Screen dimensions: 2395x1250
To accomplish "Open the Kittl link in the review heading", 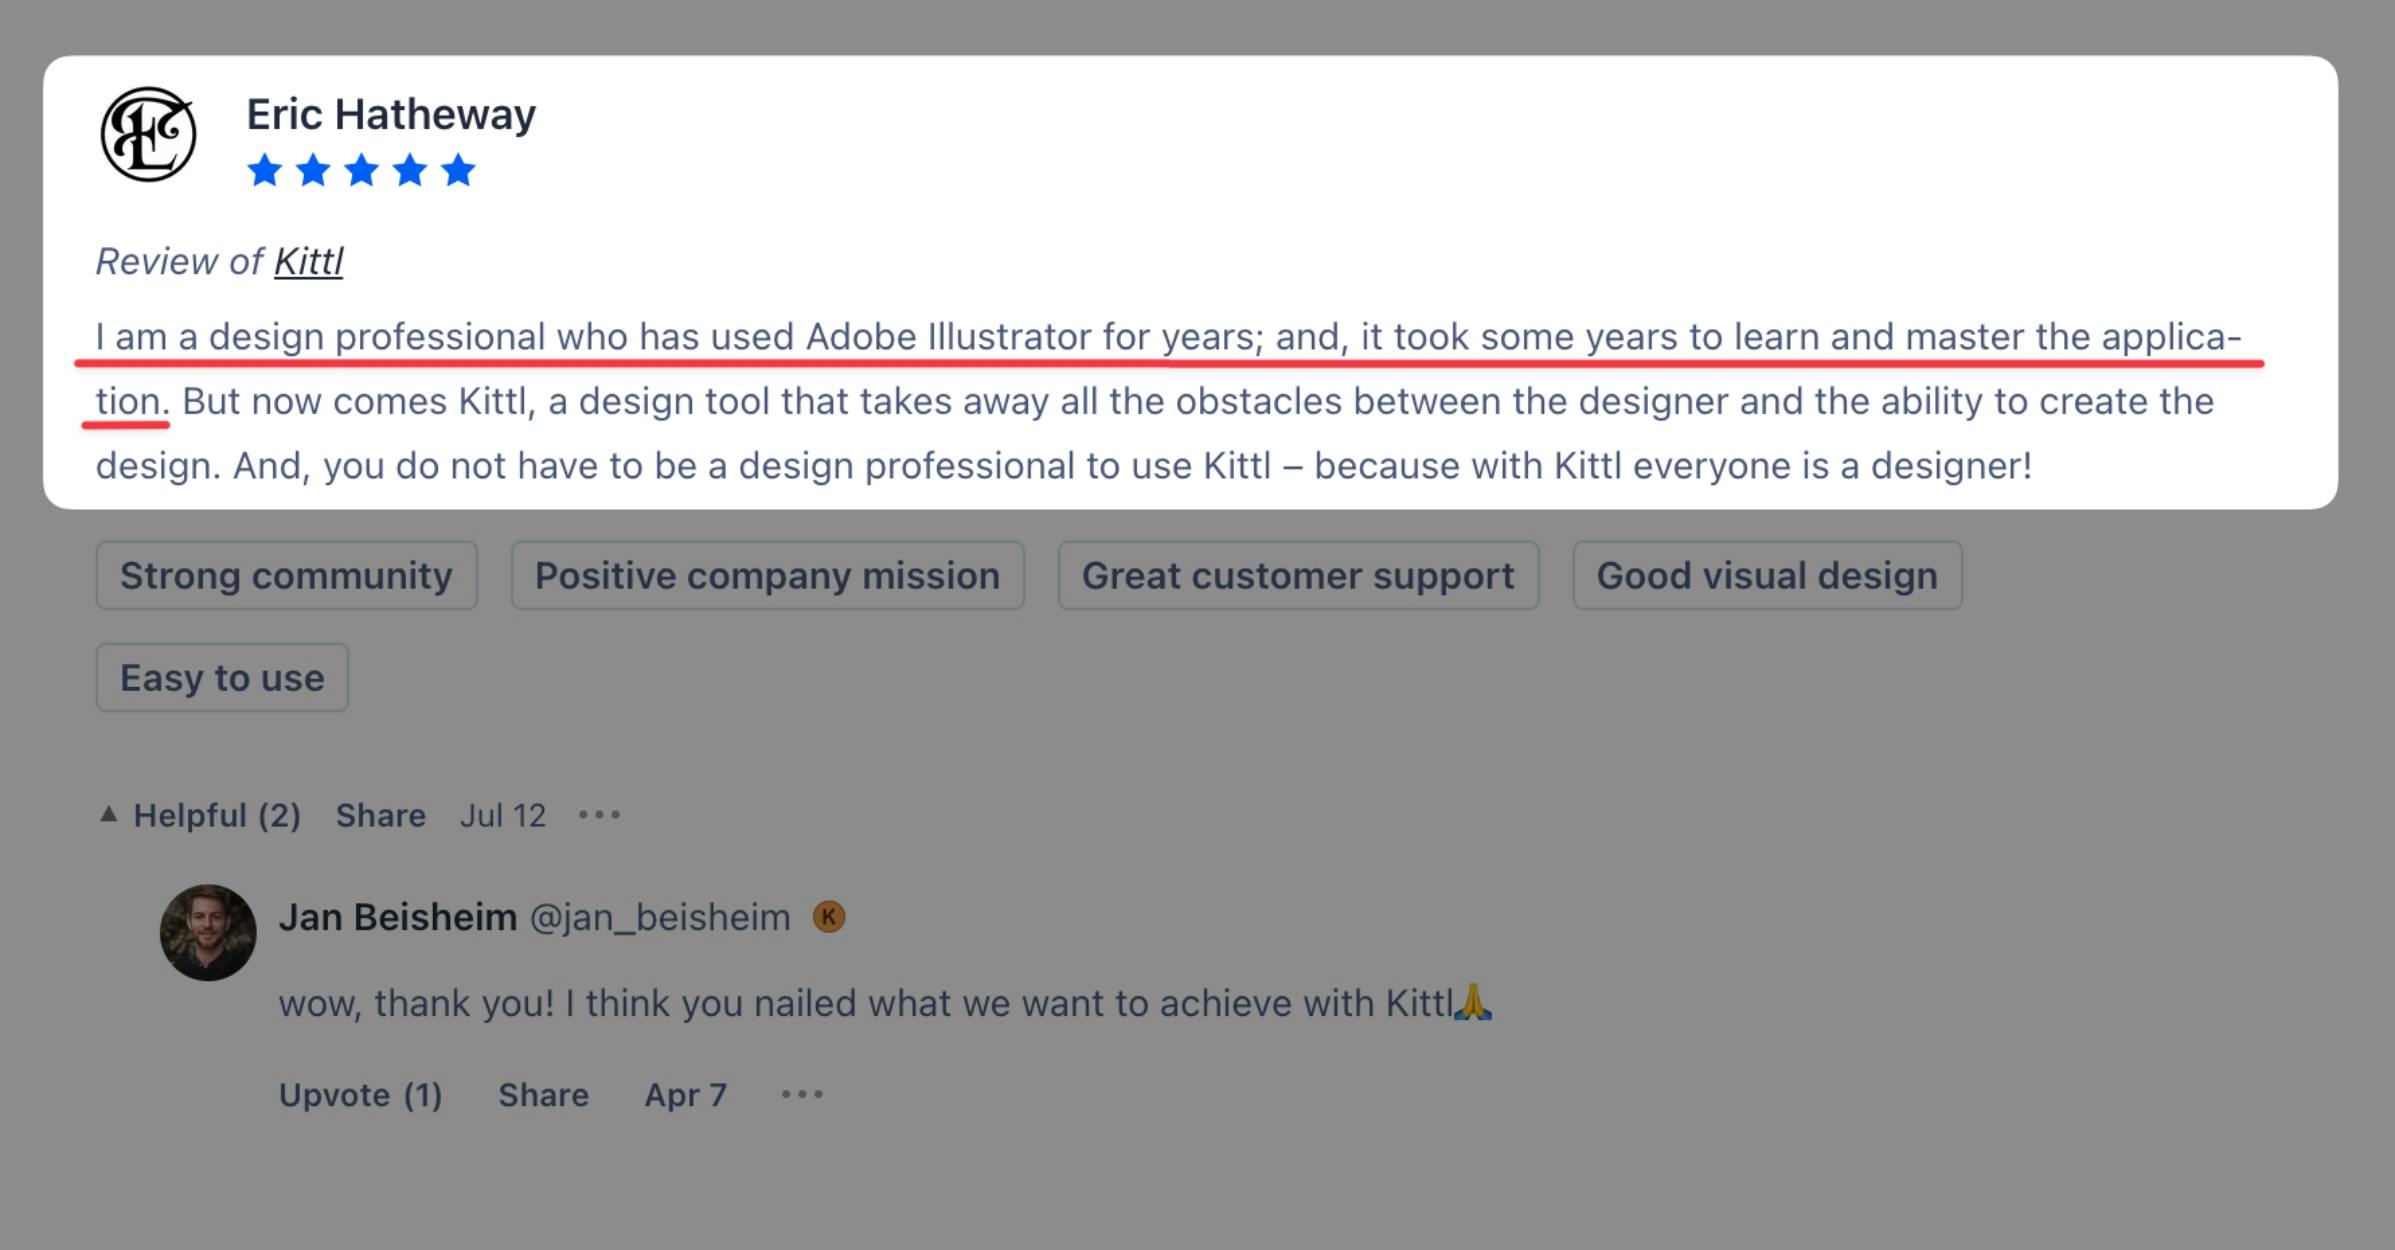I will point(309,261).
